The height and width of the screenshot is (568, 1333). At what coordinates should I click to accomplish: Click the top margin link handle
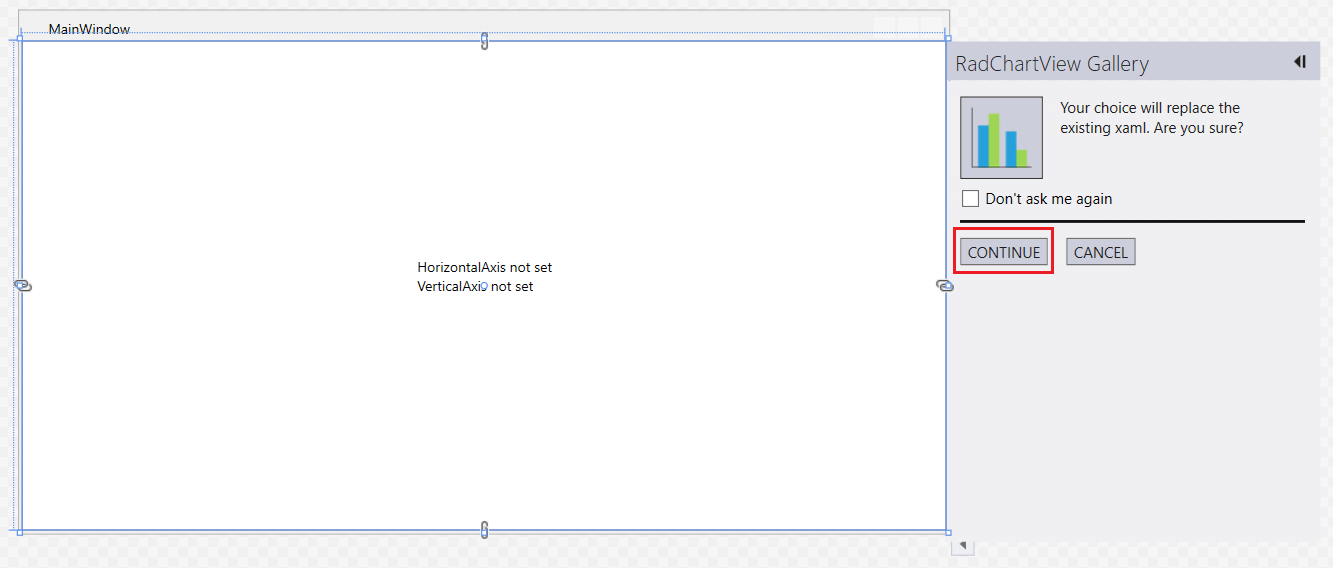[x=485, y=41]
